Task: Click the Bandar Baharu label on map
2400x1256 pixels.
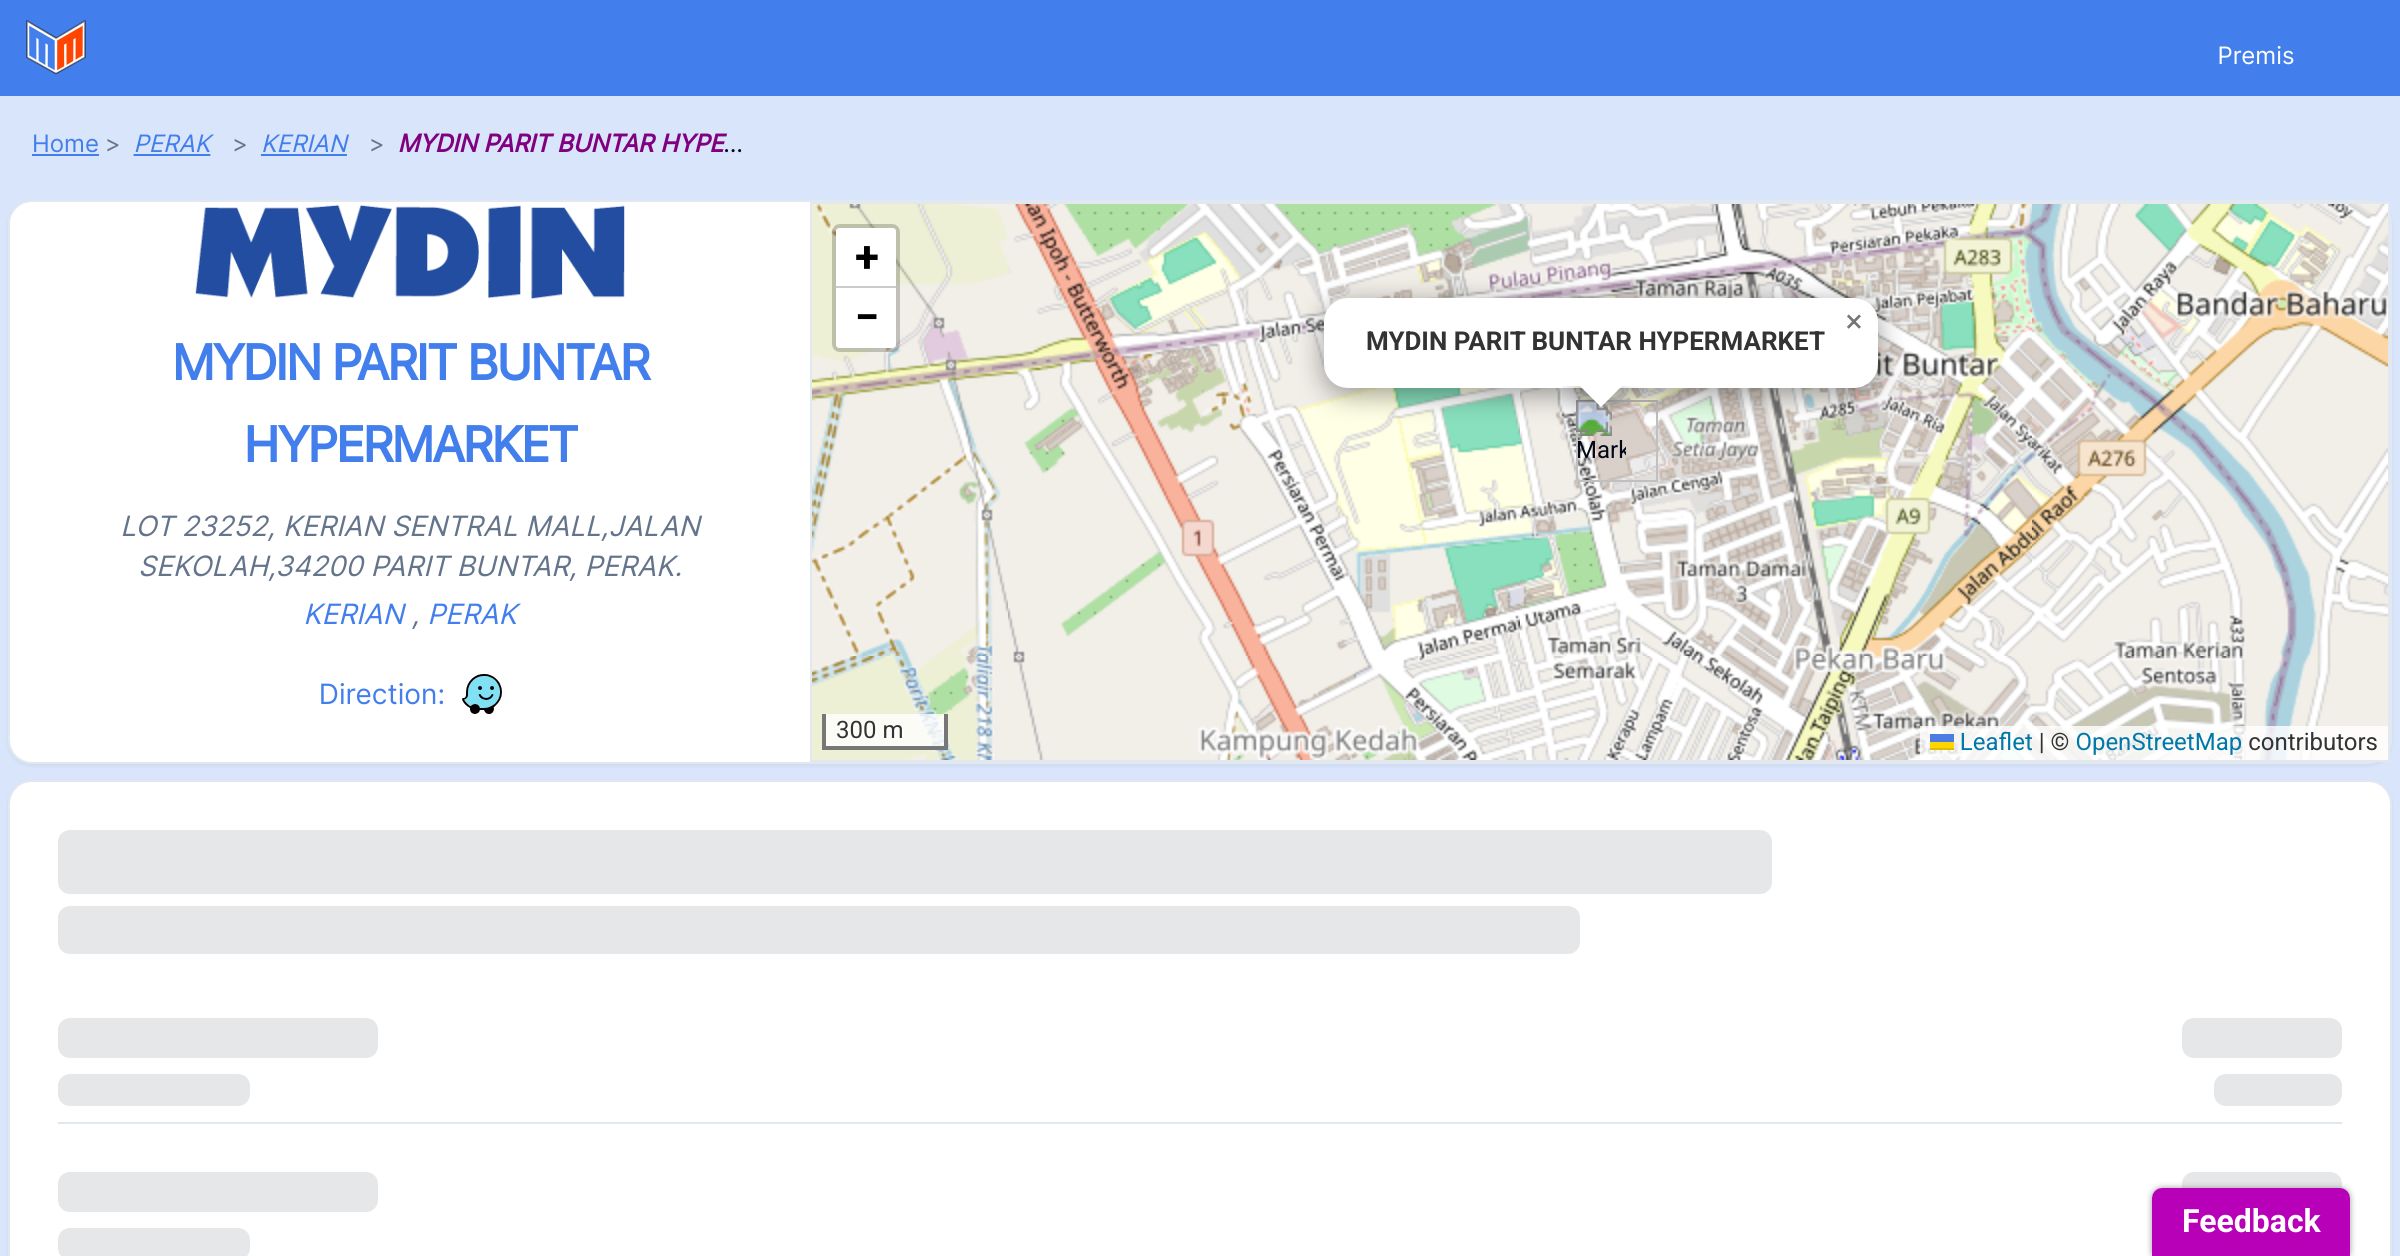Action: [2280, 304]
